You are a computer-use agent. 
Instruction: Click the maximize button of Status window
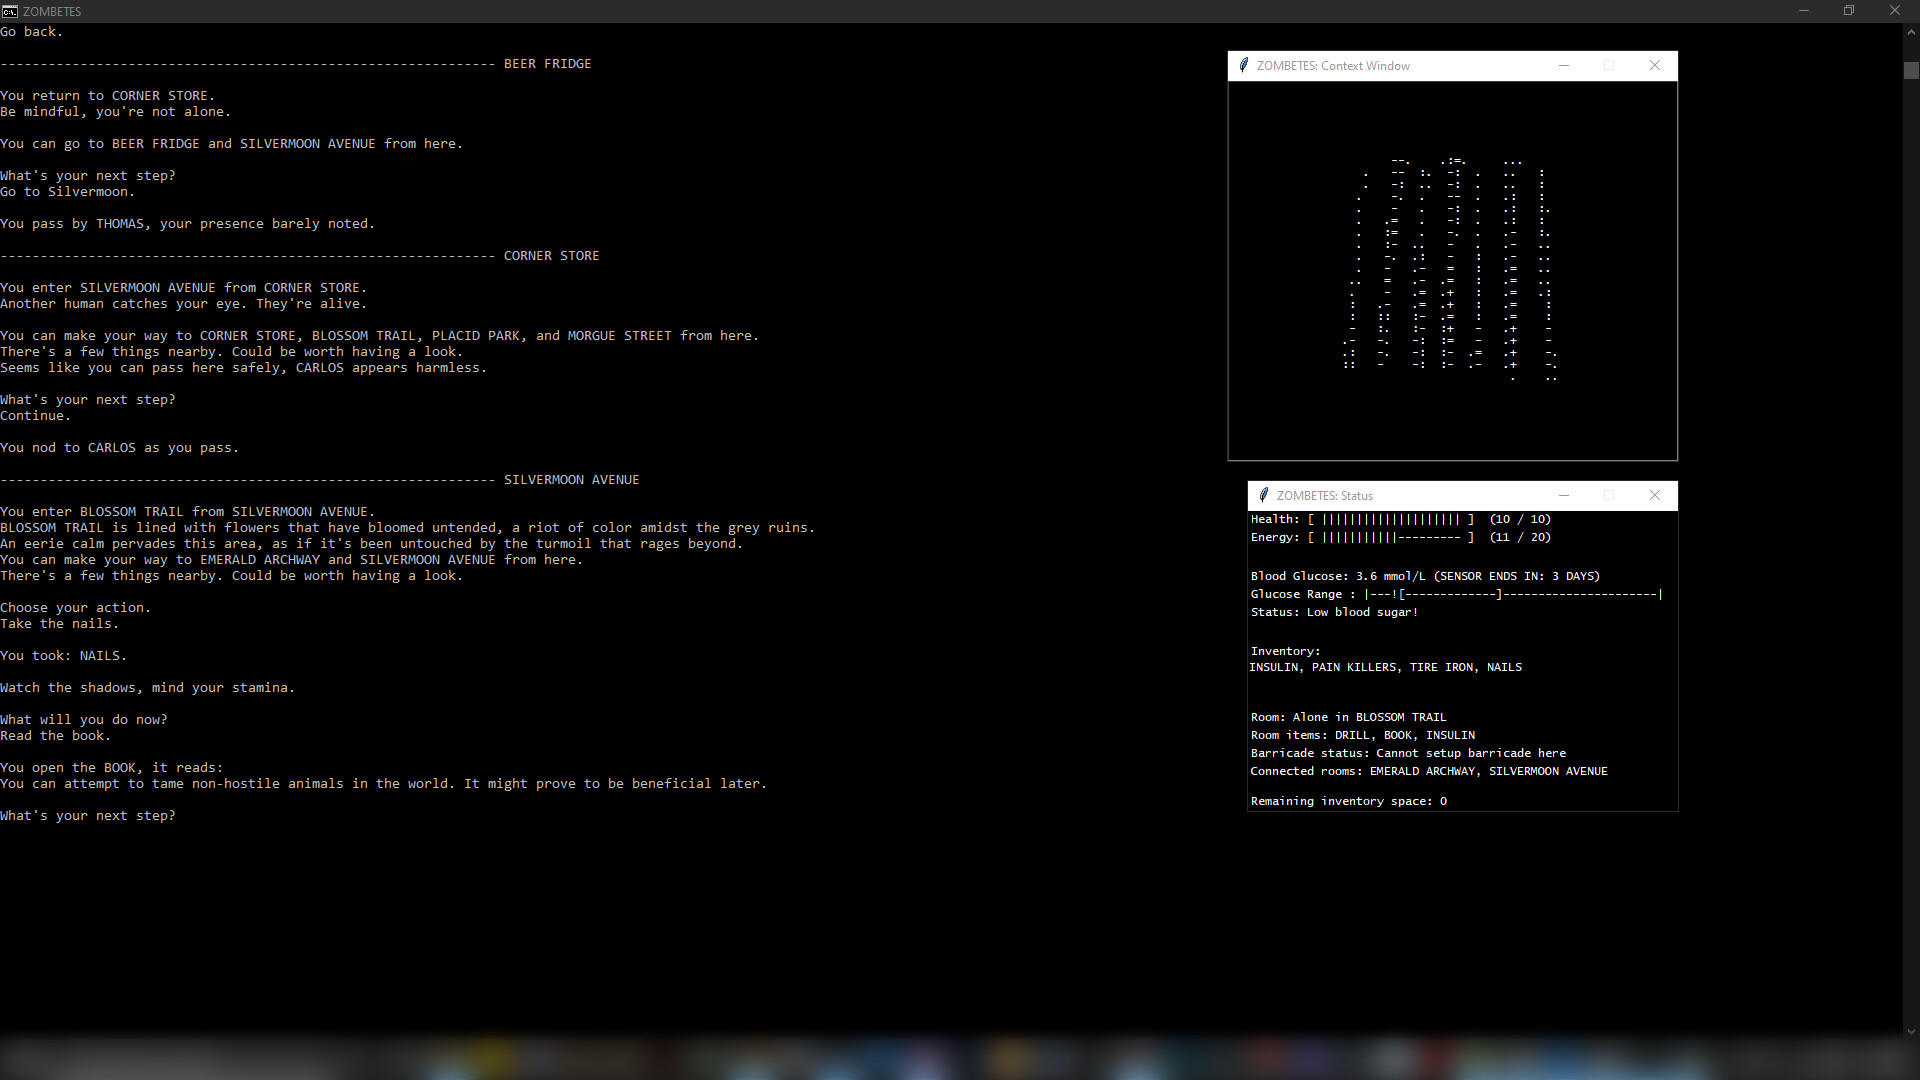[x=1609, y=496]
